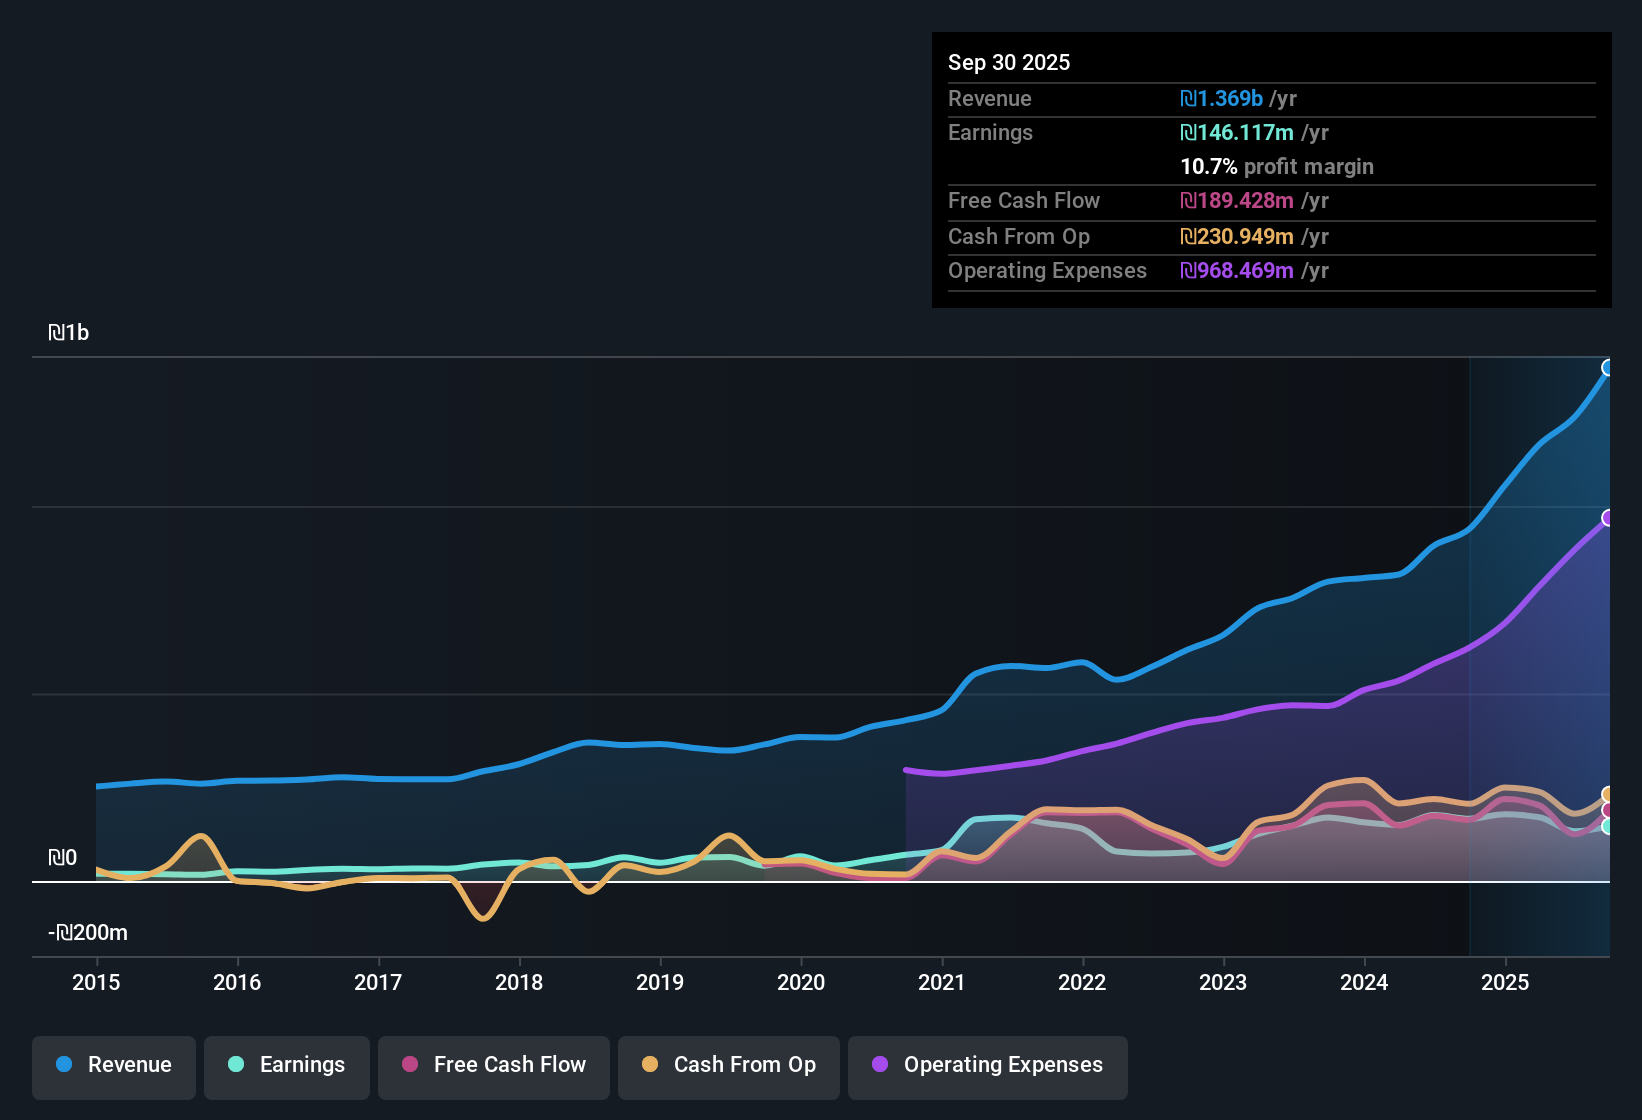
Task: Open the Free Cash Flow row details
Action: coord(1024,201)
